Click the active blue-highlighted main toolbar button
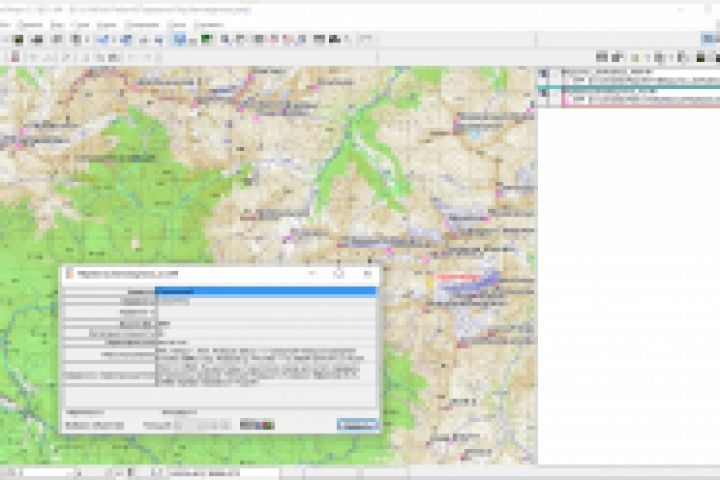Viewport: 720px width, 480px height. 179,40
